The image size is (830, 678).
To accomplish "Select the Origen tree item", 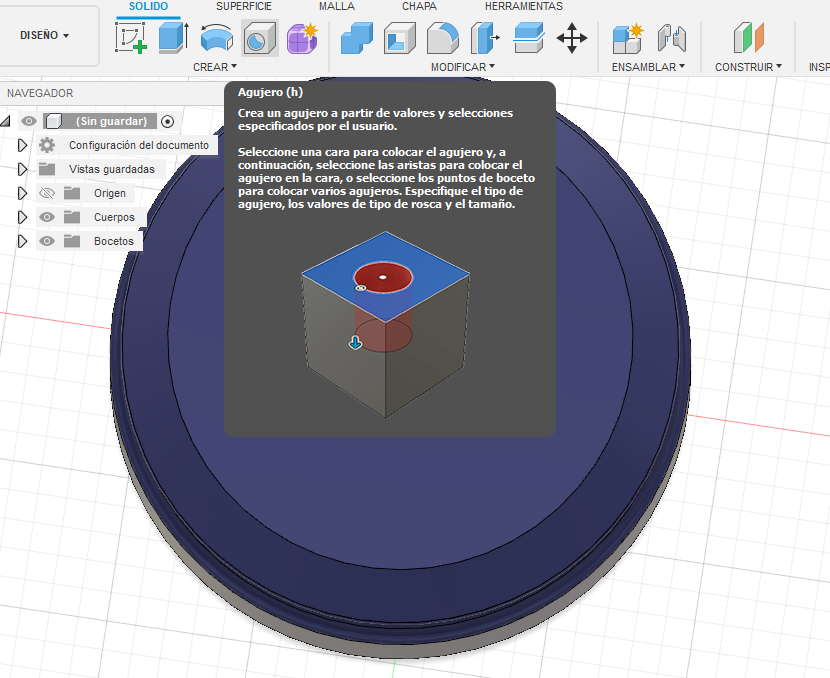I will pyautogui.click(x=110, y=193).
